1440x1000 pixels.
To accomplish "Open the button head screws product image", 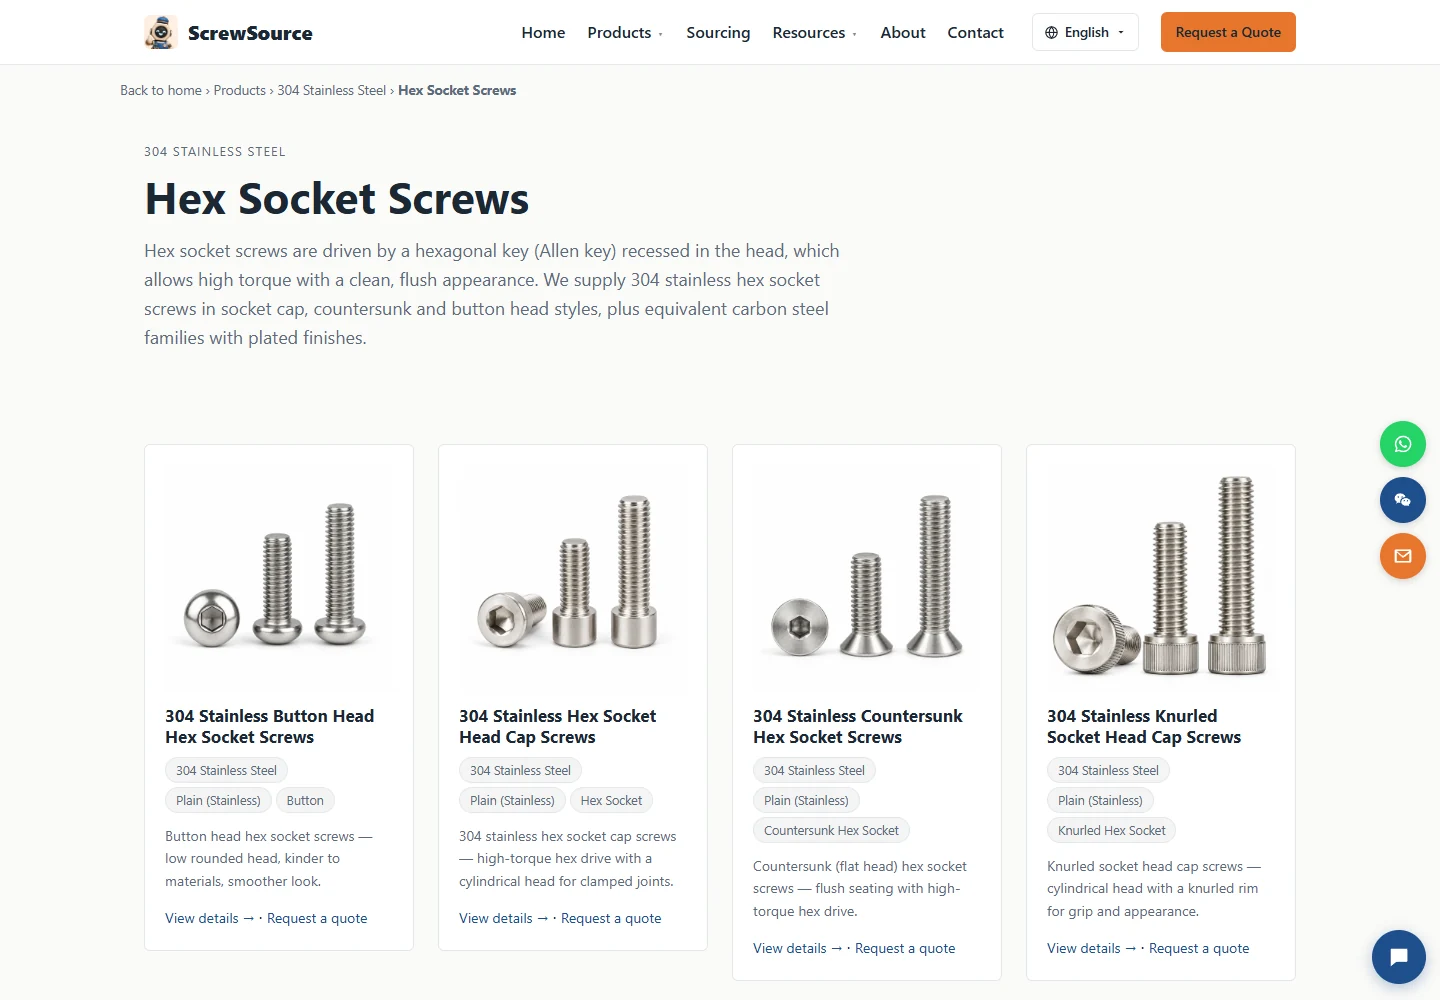I will tap(279, 580).
